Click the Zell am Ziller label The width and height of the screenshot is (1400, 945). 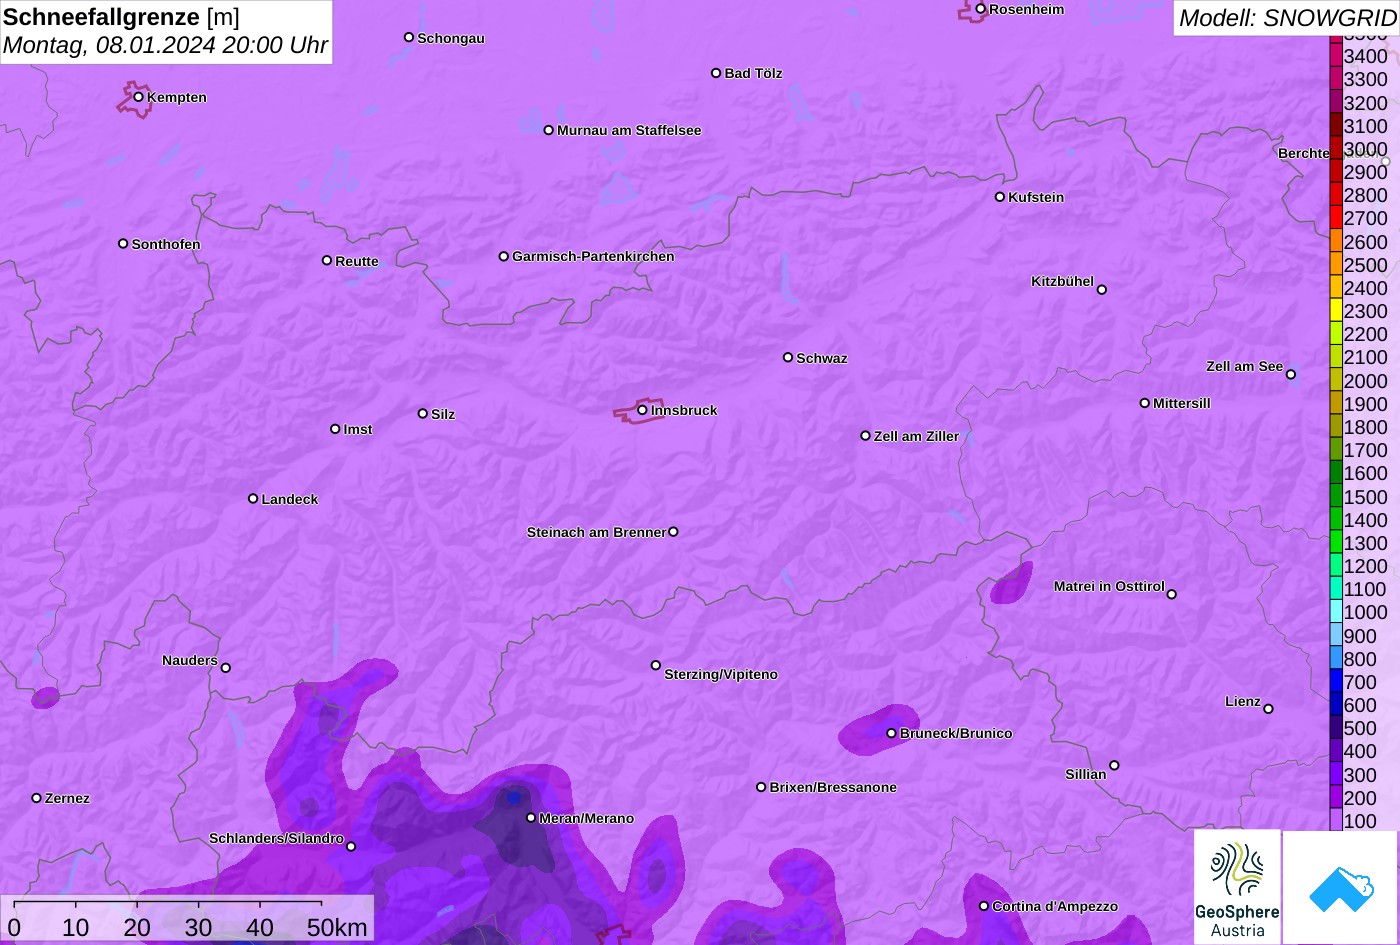pos(916,436)
